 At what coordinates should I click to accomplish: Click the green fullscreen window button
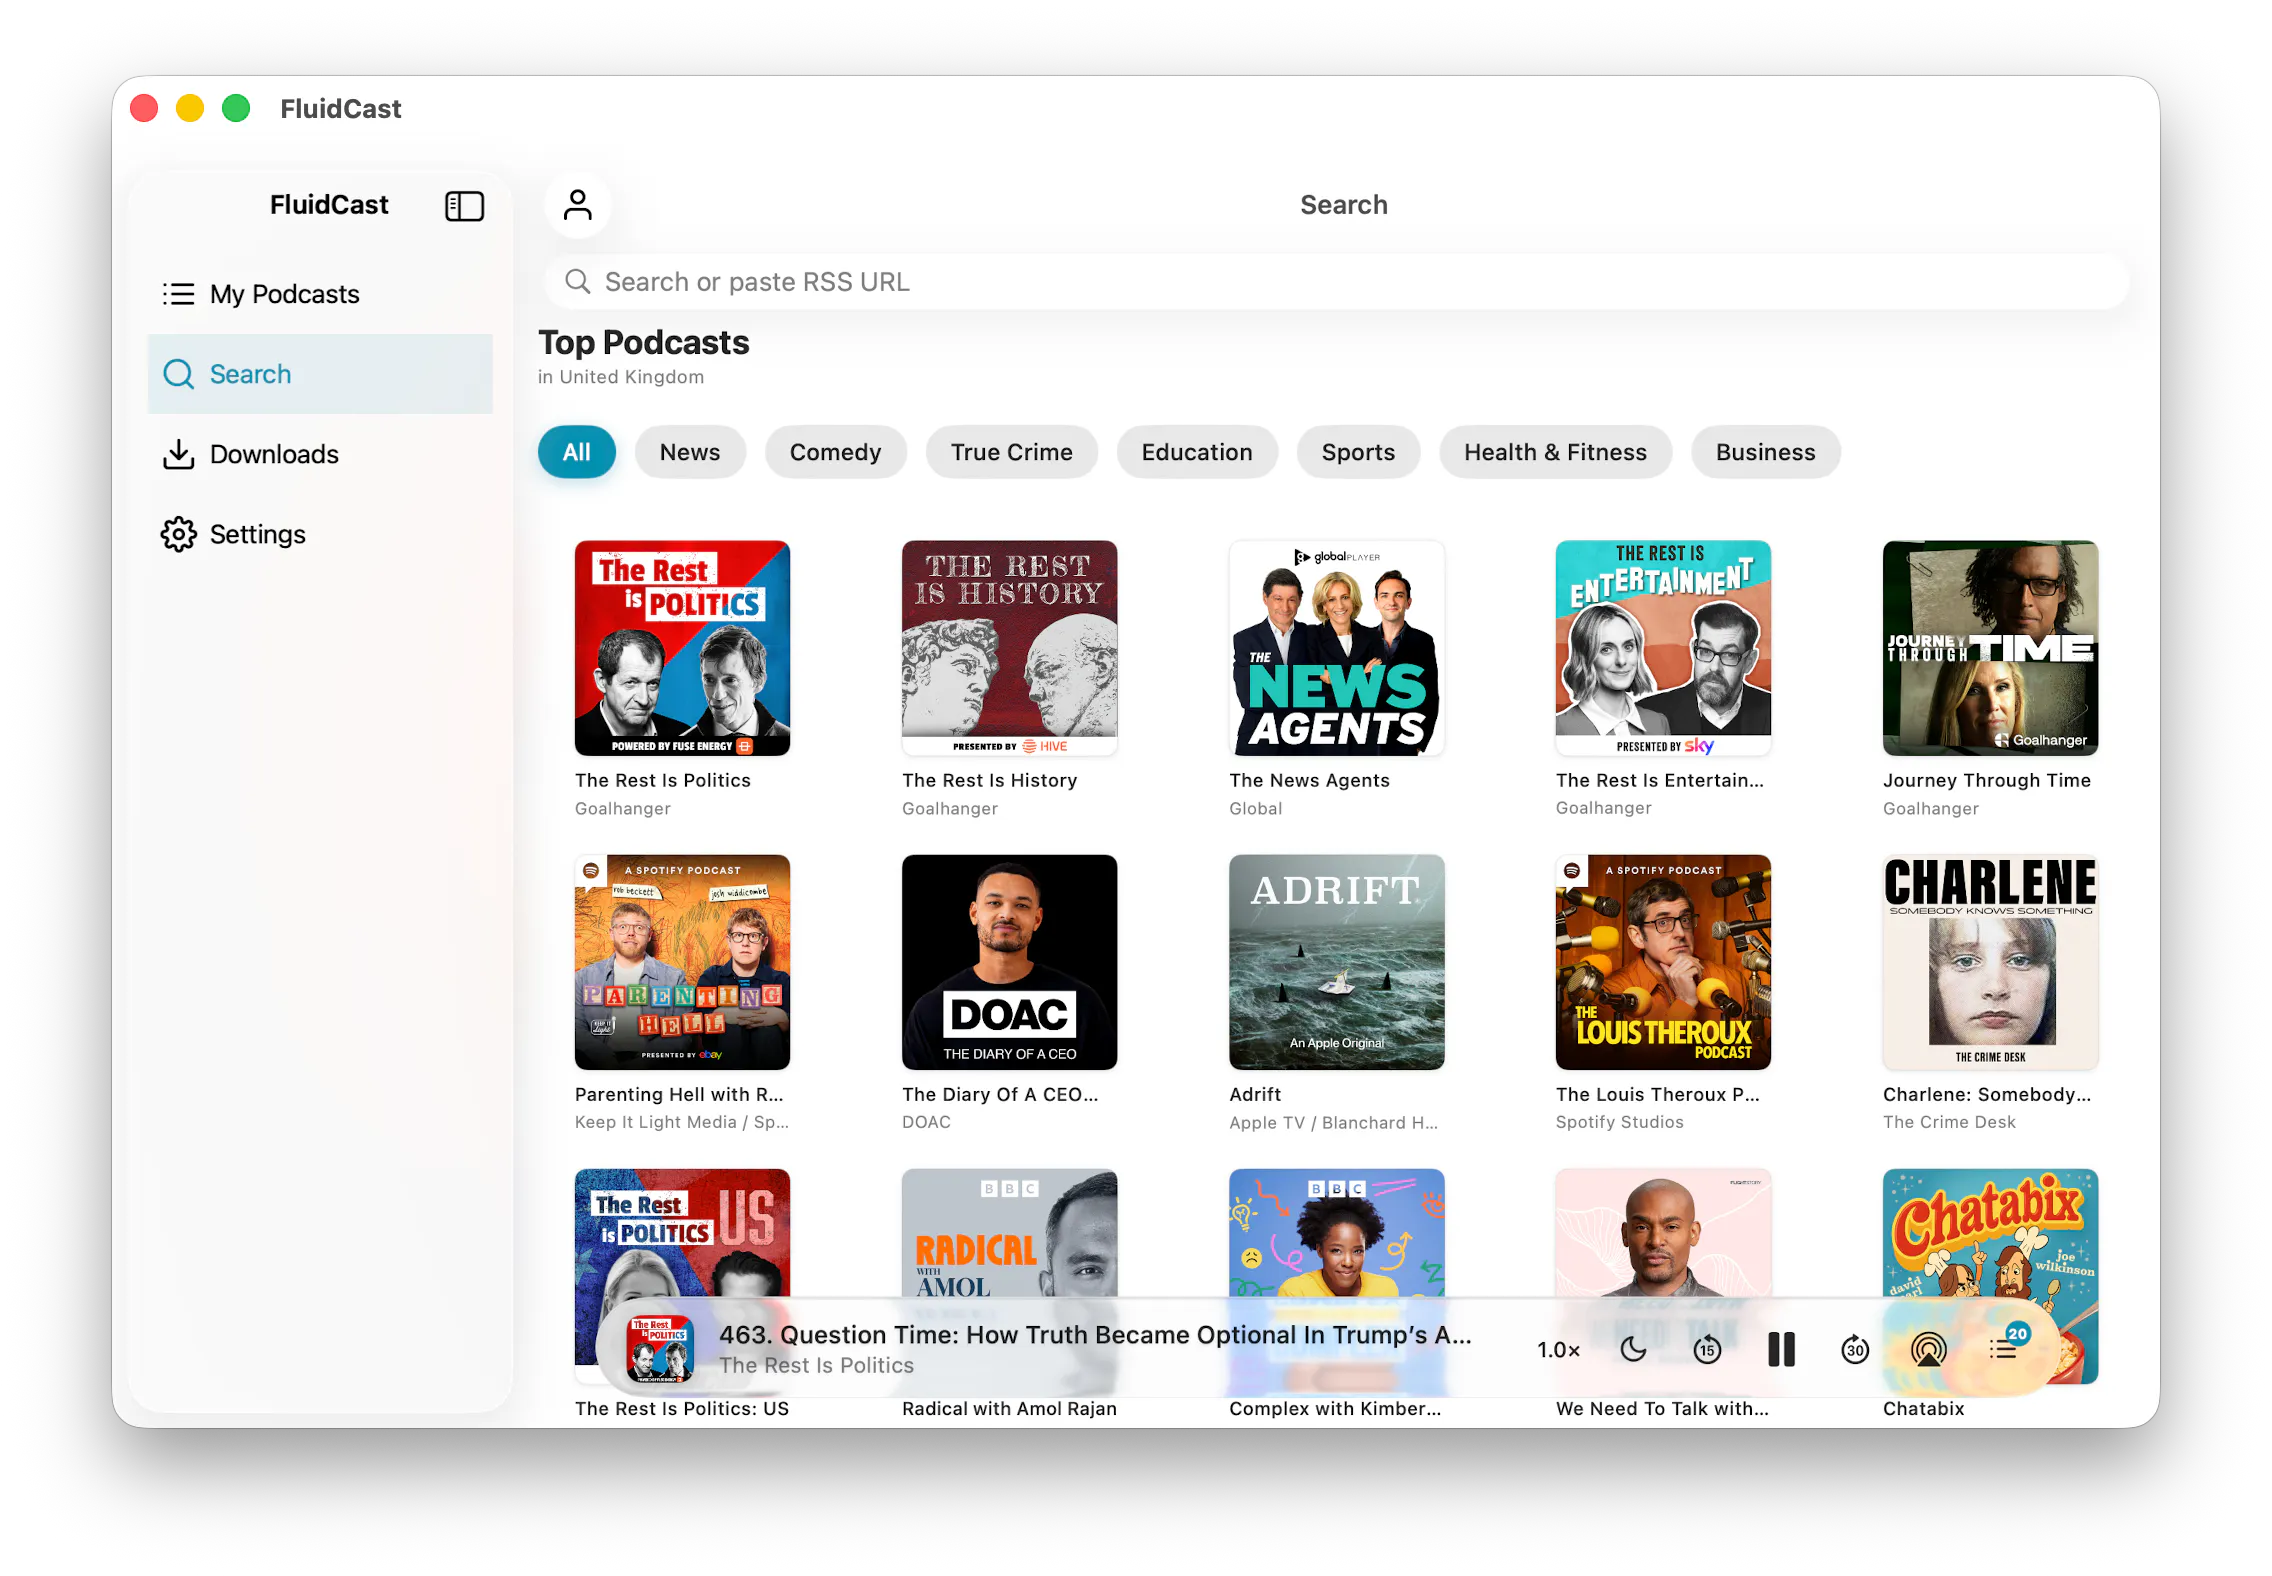[236, 108]
